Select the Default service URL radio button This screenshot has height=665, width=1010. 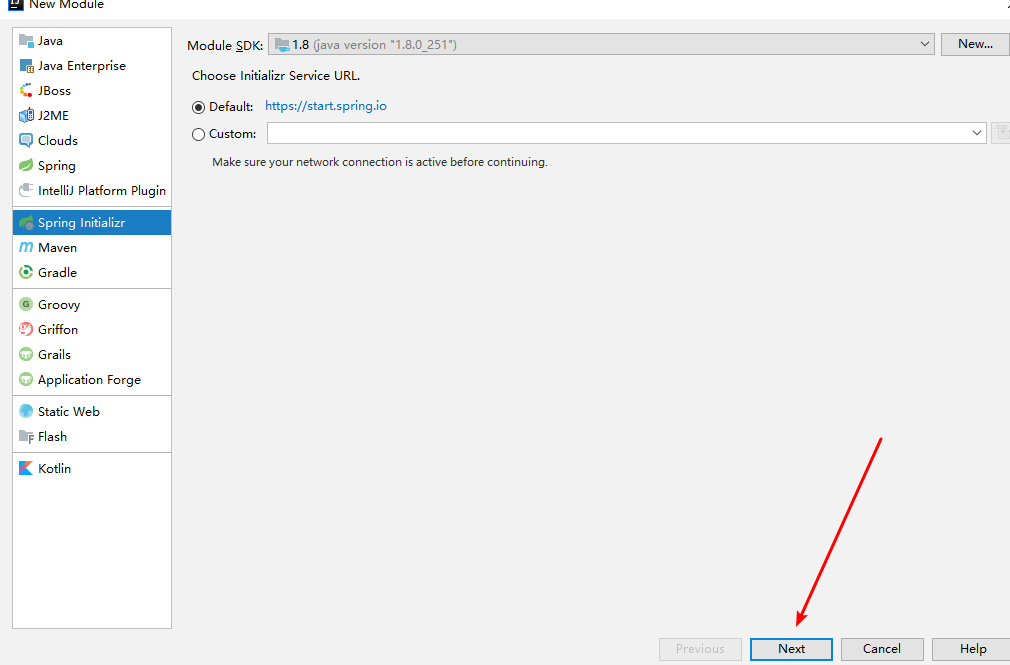198,107
